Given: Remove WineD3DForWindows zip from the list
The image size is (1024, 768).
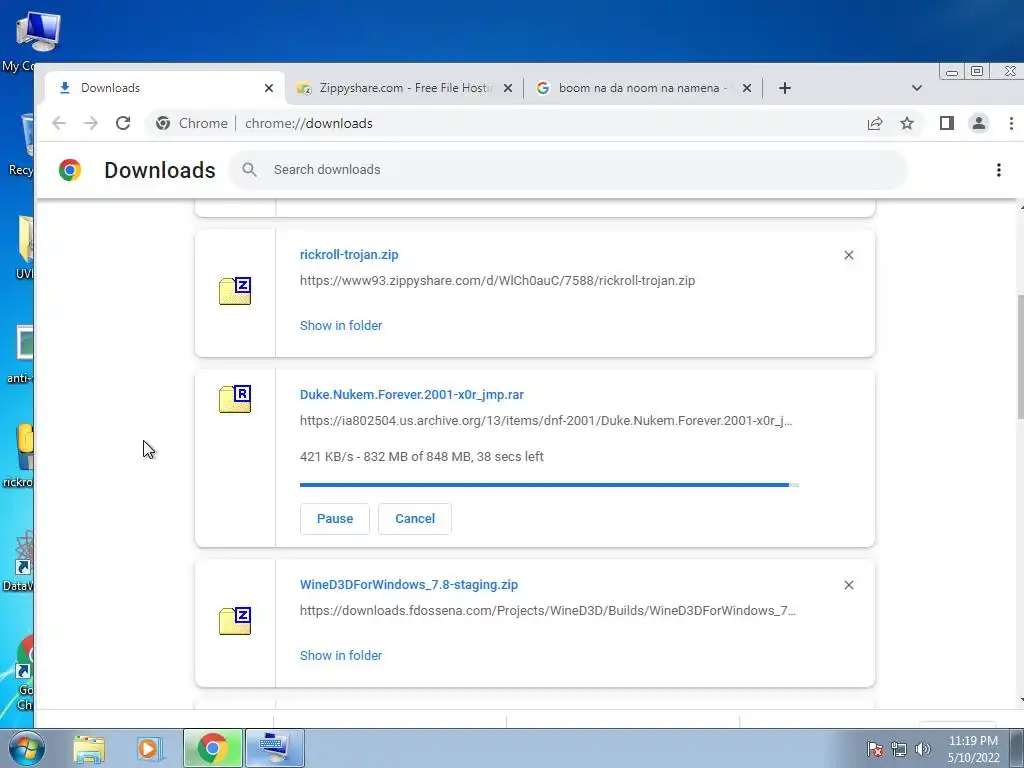Looking at the screenshot, I should click(848, 584).
